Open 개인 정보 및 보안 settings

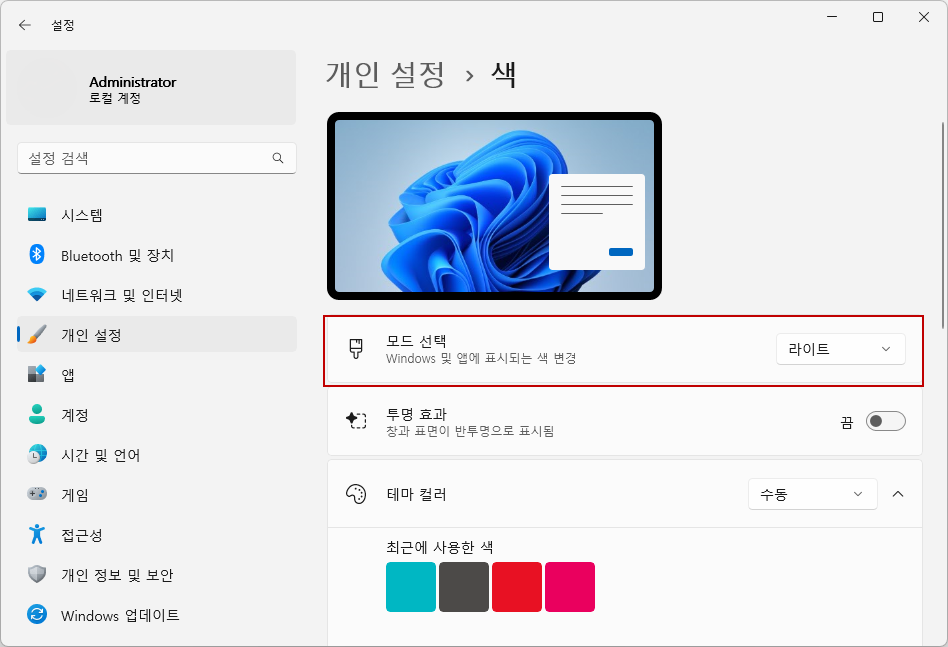point(157,574)
